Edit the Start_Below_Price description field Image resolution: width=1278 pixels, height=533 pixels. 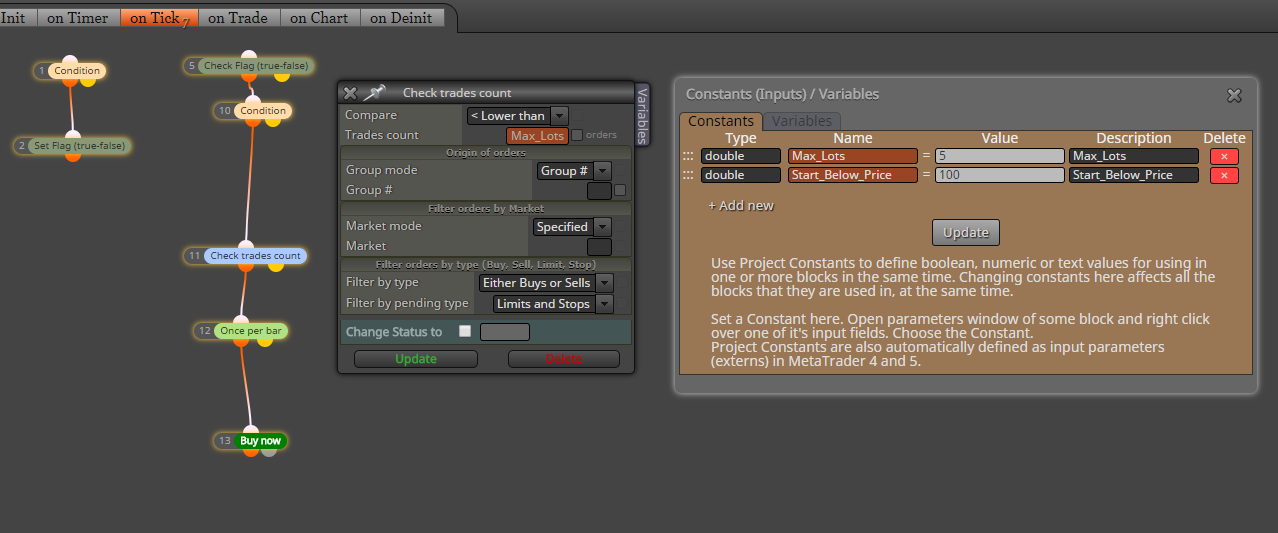1134,175
